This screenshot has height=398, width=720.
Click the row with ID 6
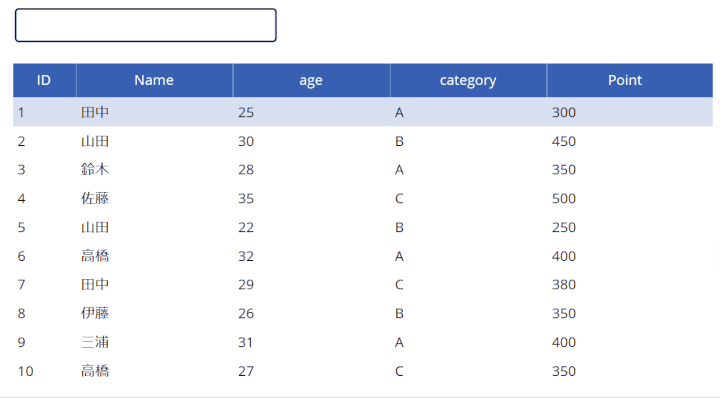[x=363, y=256]
